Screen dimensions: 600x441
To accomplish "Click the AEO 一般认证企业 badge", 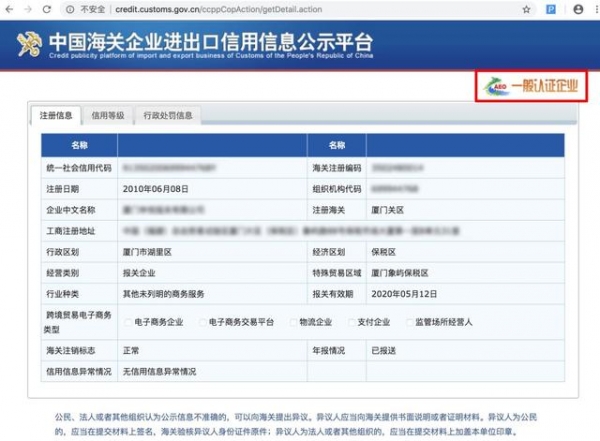I will 529,86.
